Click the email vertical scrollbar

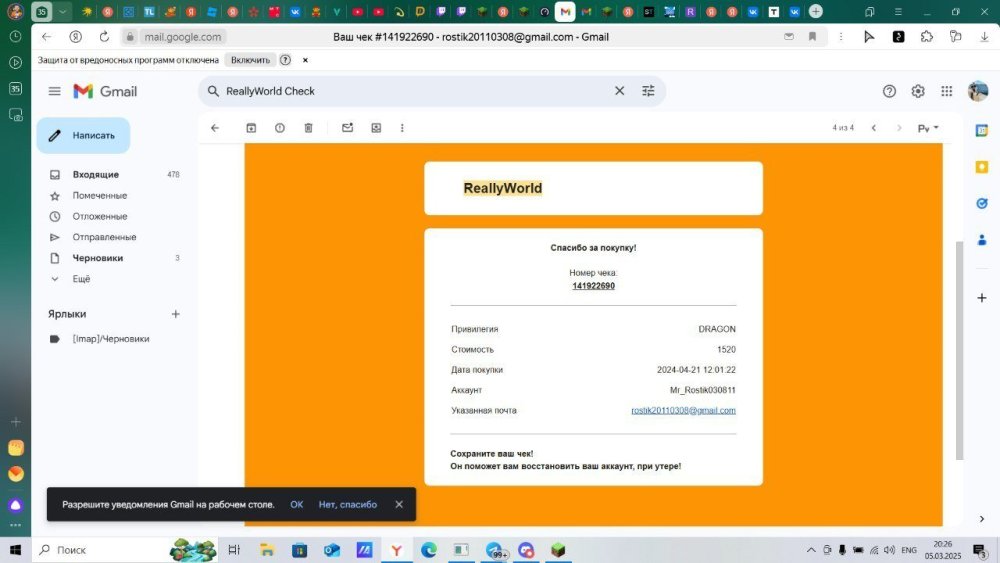click(959, 350)
